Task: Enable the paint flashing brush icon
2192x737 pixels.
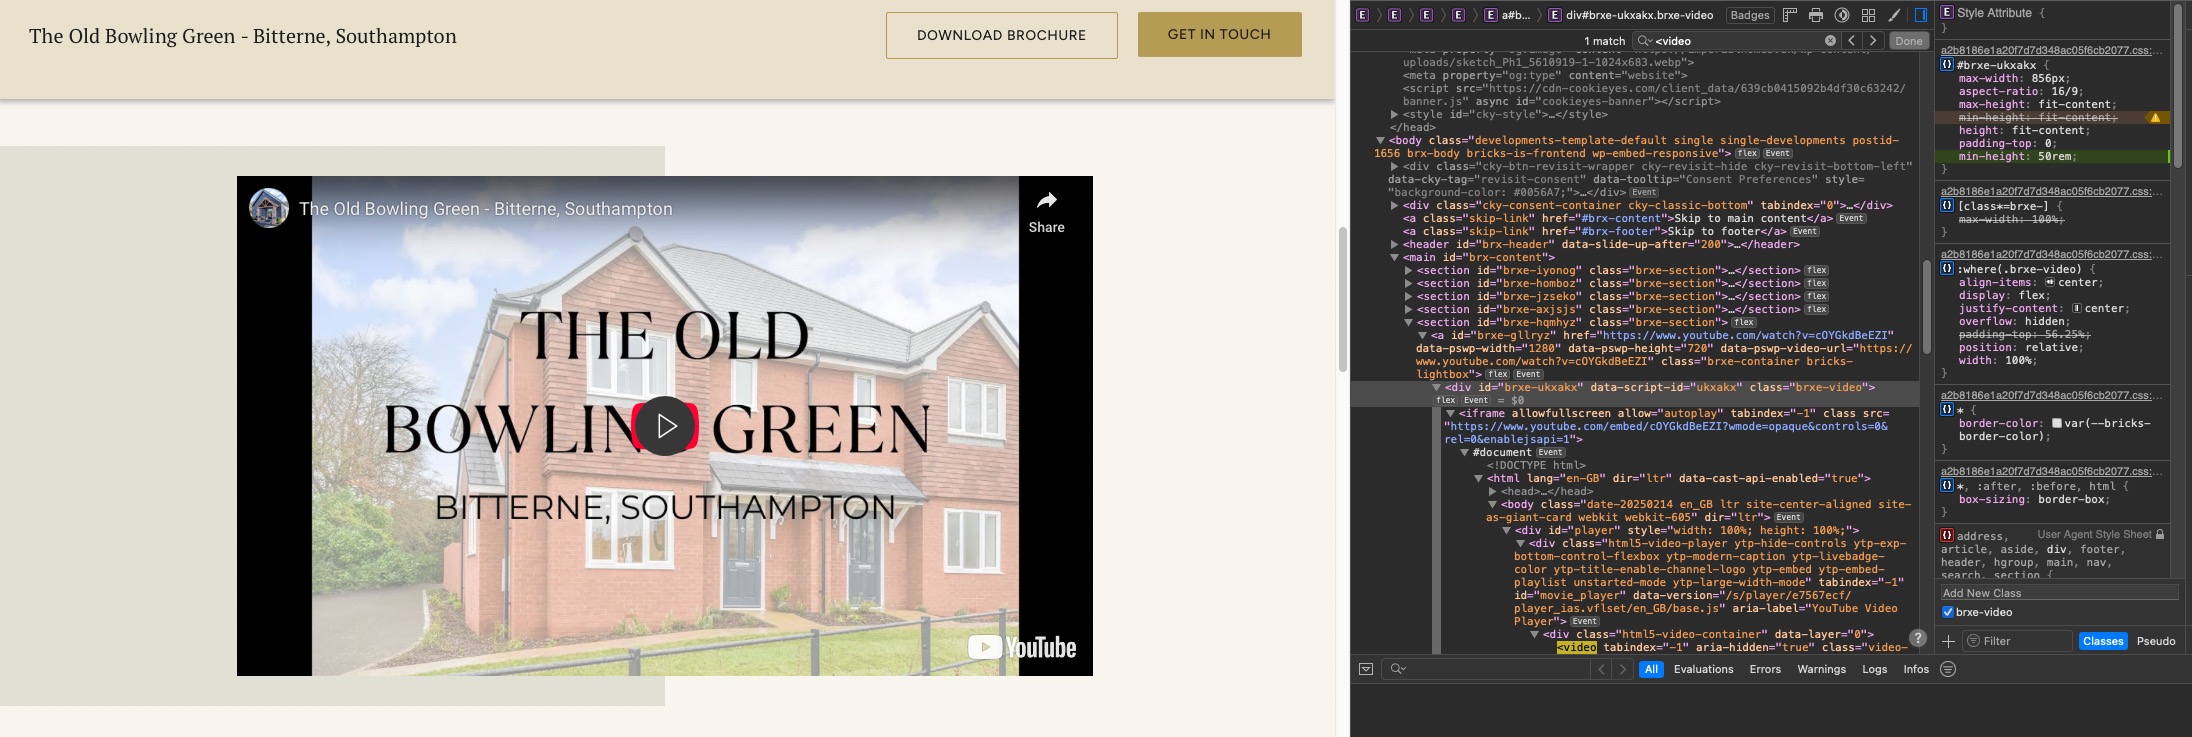Action: [x=1894, y=15]
